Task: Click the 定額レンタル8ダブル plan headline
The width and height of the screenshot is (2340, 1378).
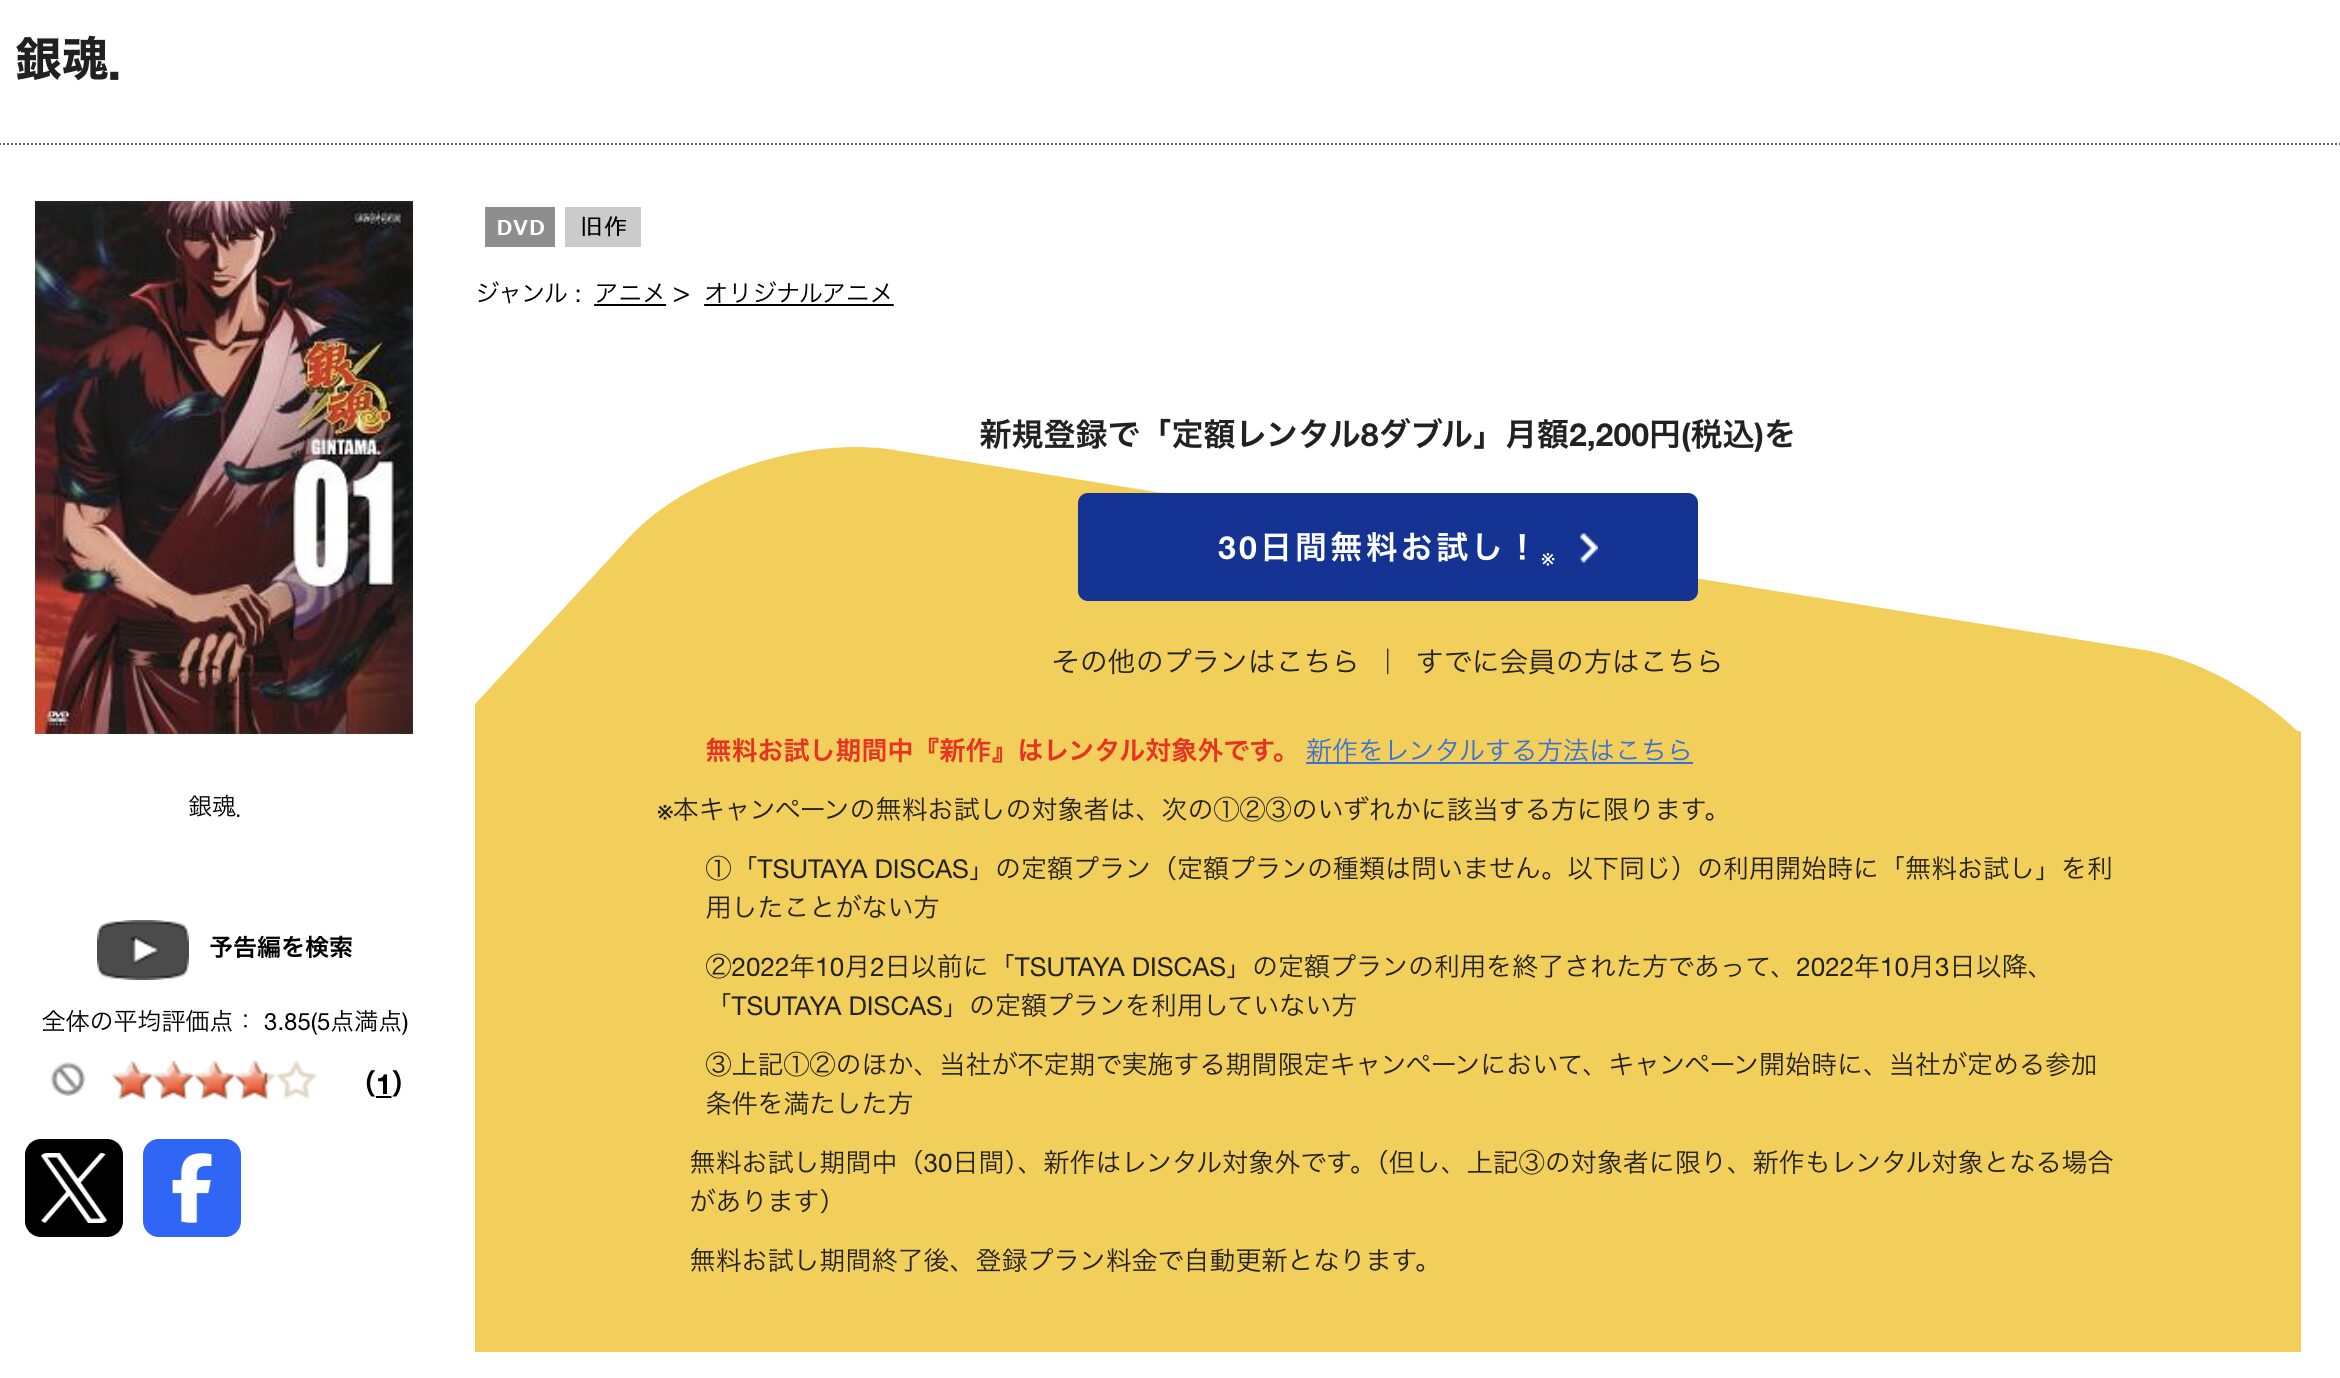Action: click(1386, 435)
